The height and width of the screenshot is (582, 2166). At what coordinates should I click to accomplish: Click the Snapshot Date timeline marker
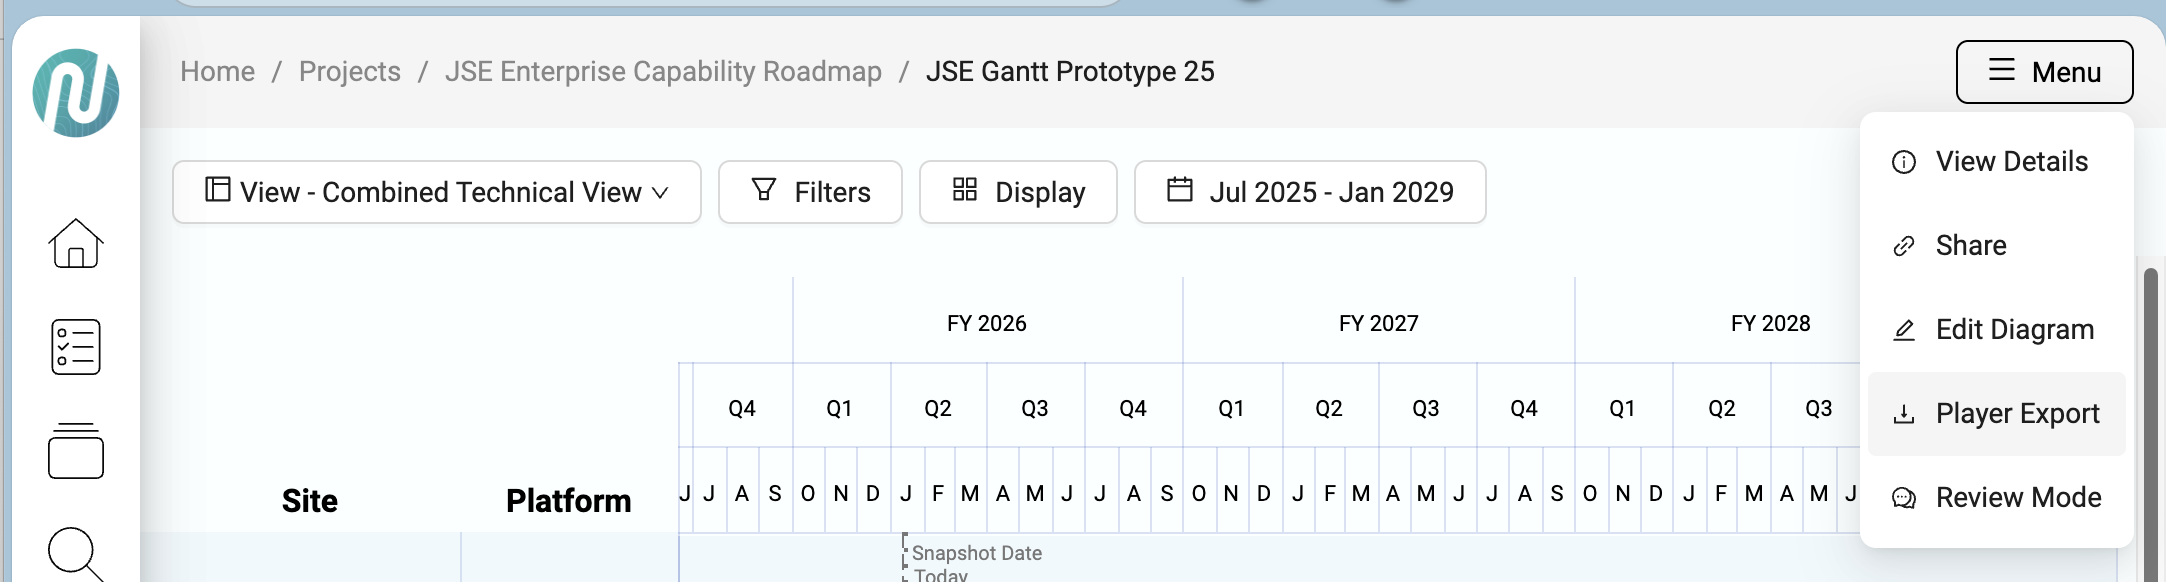975,554
